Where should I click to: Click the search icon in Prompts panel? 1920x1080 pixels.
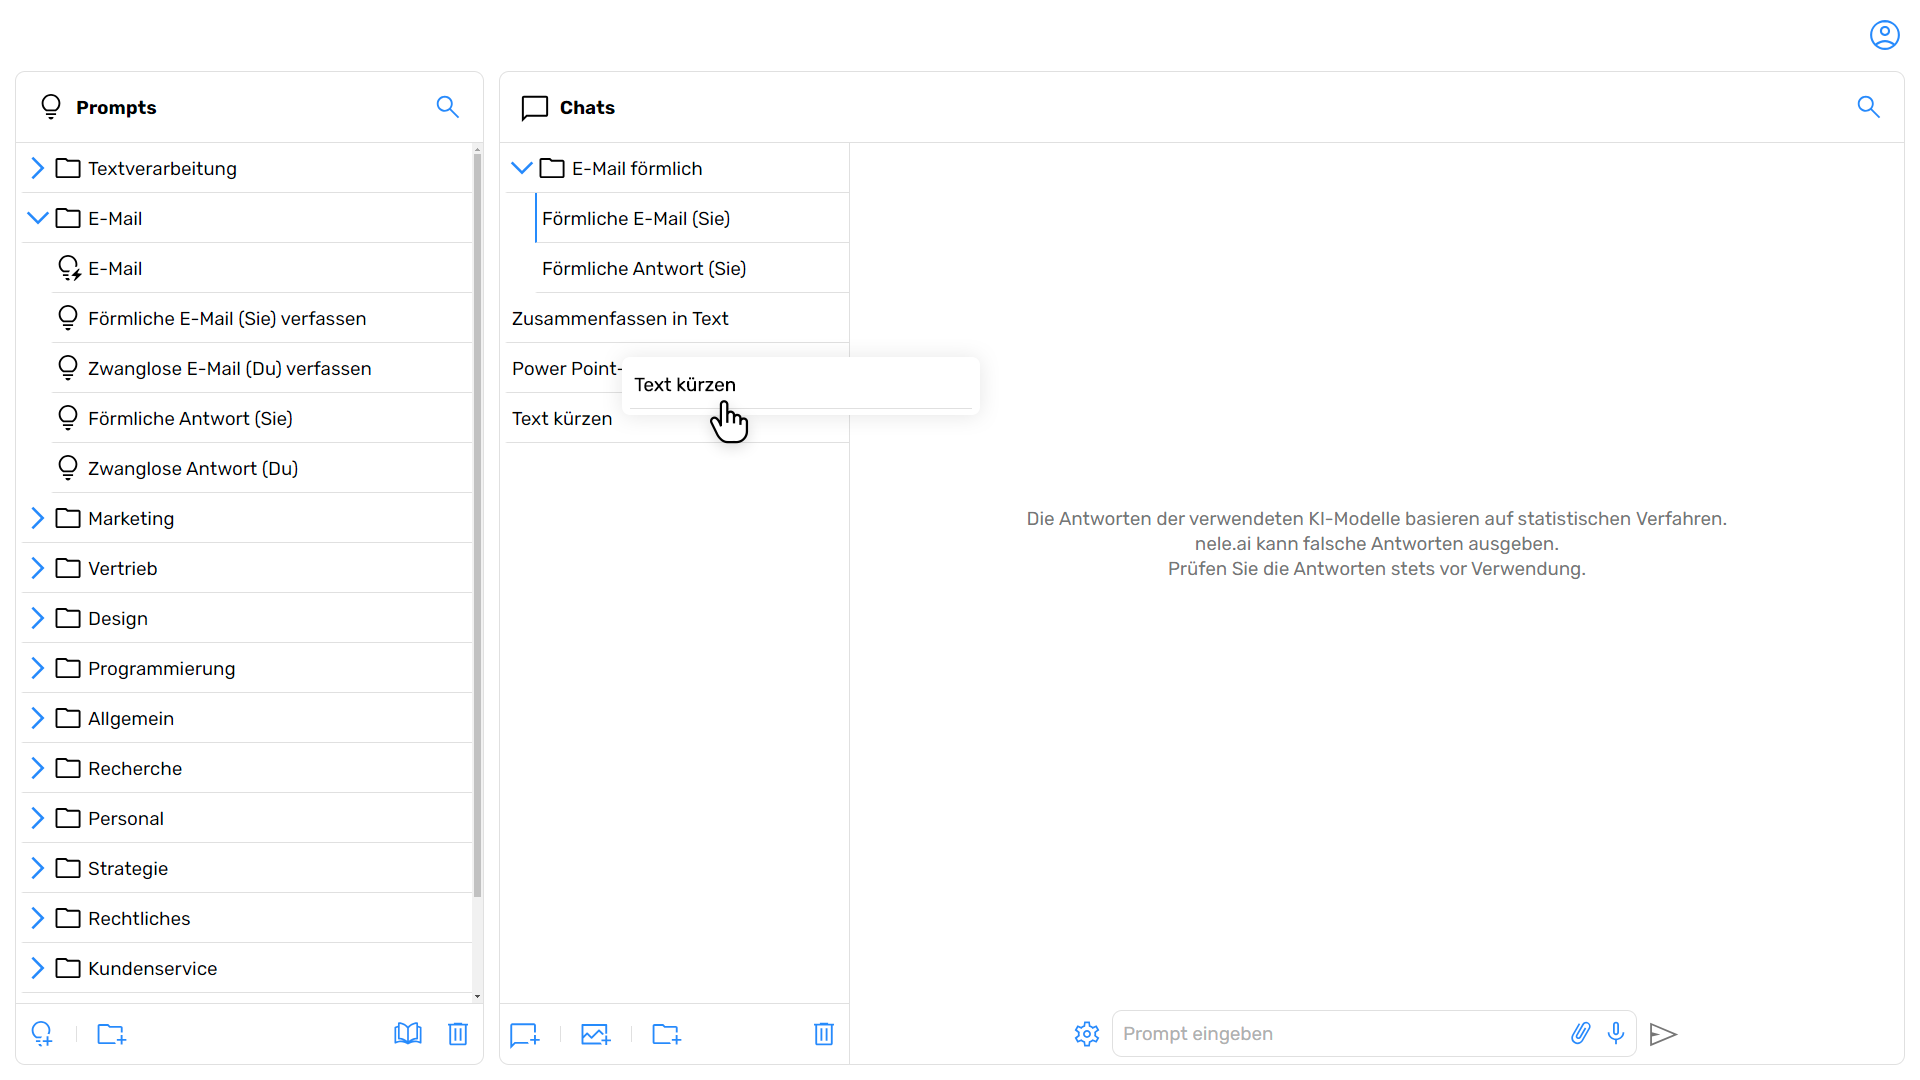coord(450,107)
